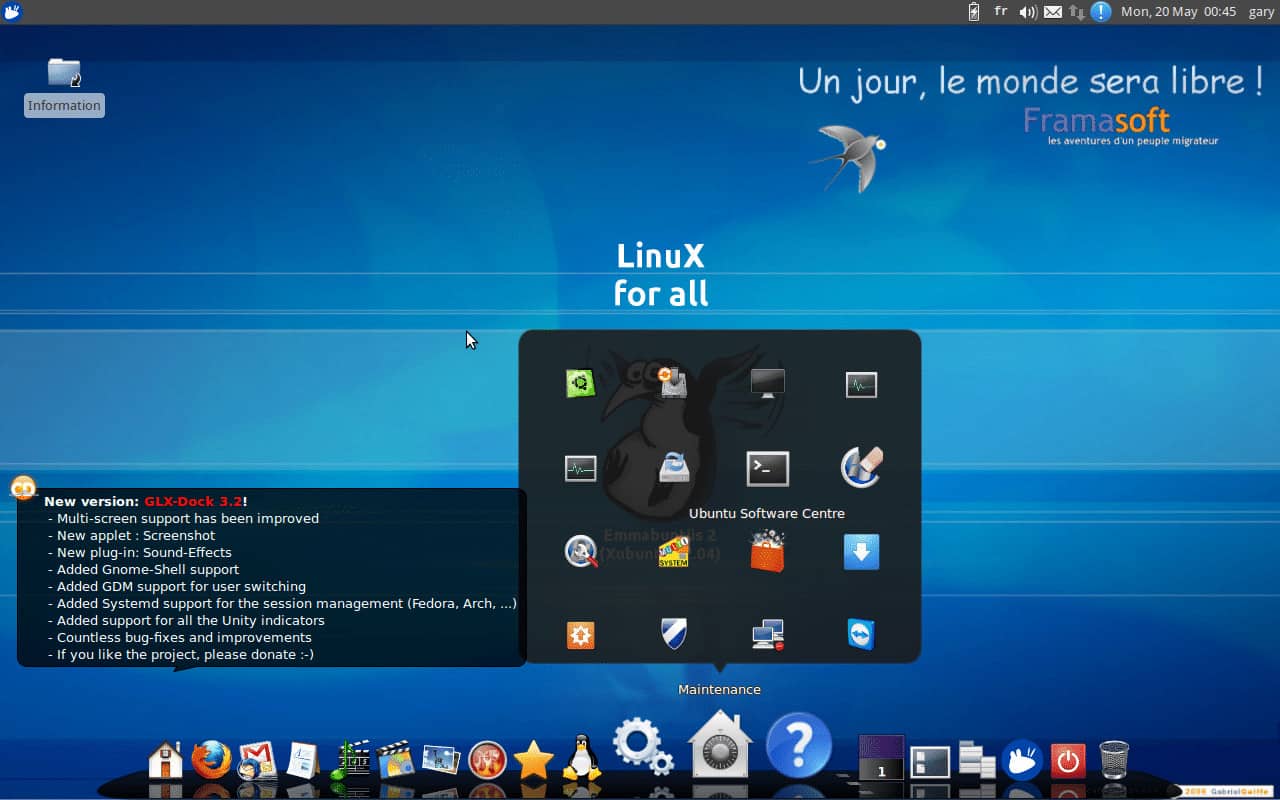Click the networked computers firewall icon
Screen dimensions: 1280x800
[x=767, y=634]
